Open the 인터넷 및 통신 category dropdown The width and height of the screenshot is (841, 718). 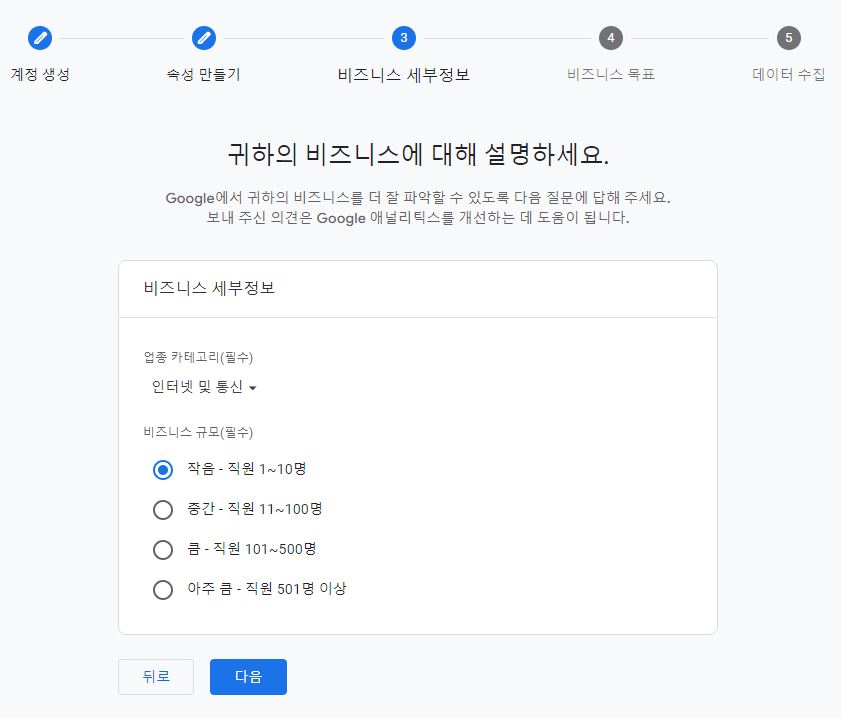[204, 387]
